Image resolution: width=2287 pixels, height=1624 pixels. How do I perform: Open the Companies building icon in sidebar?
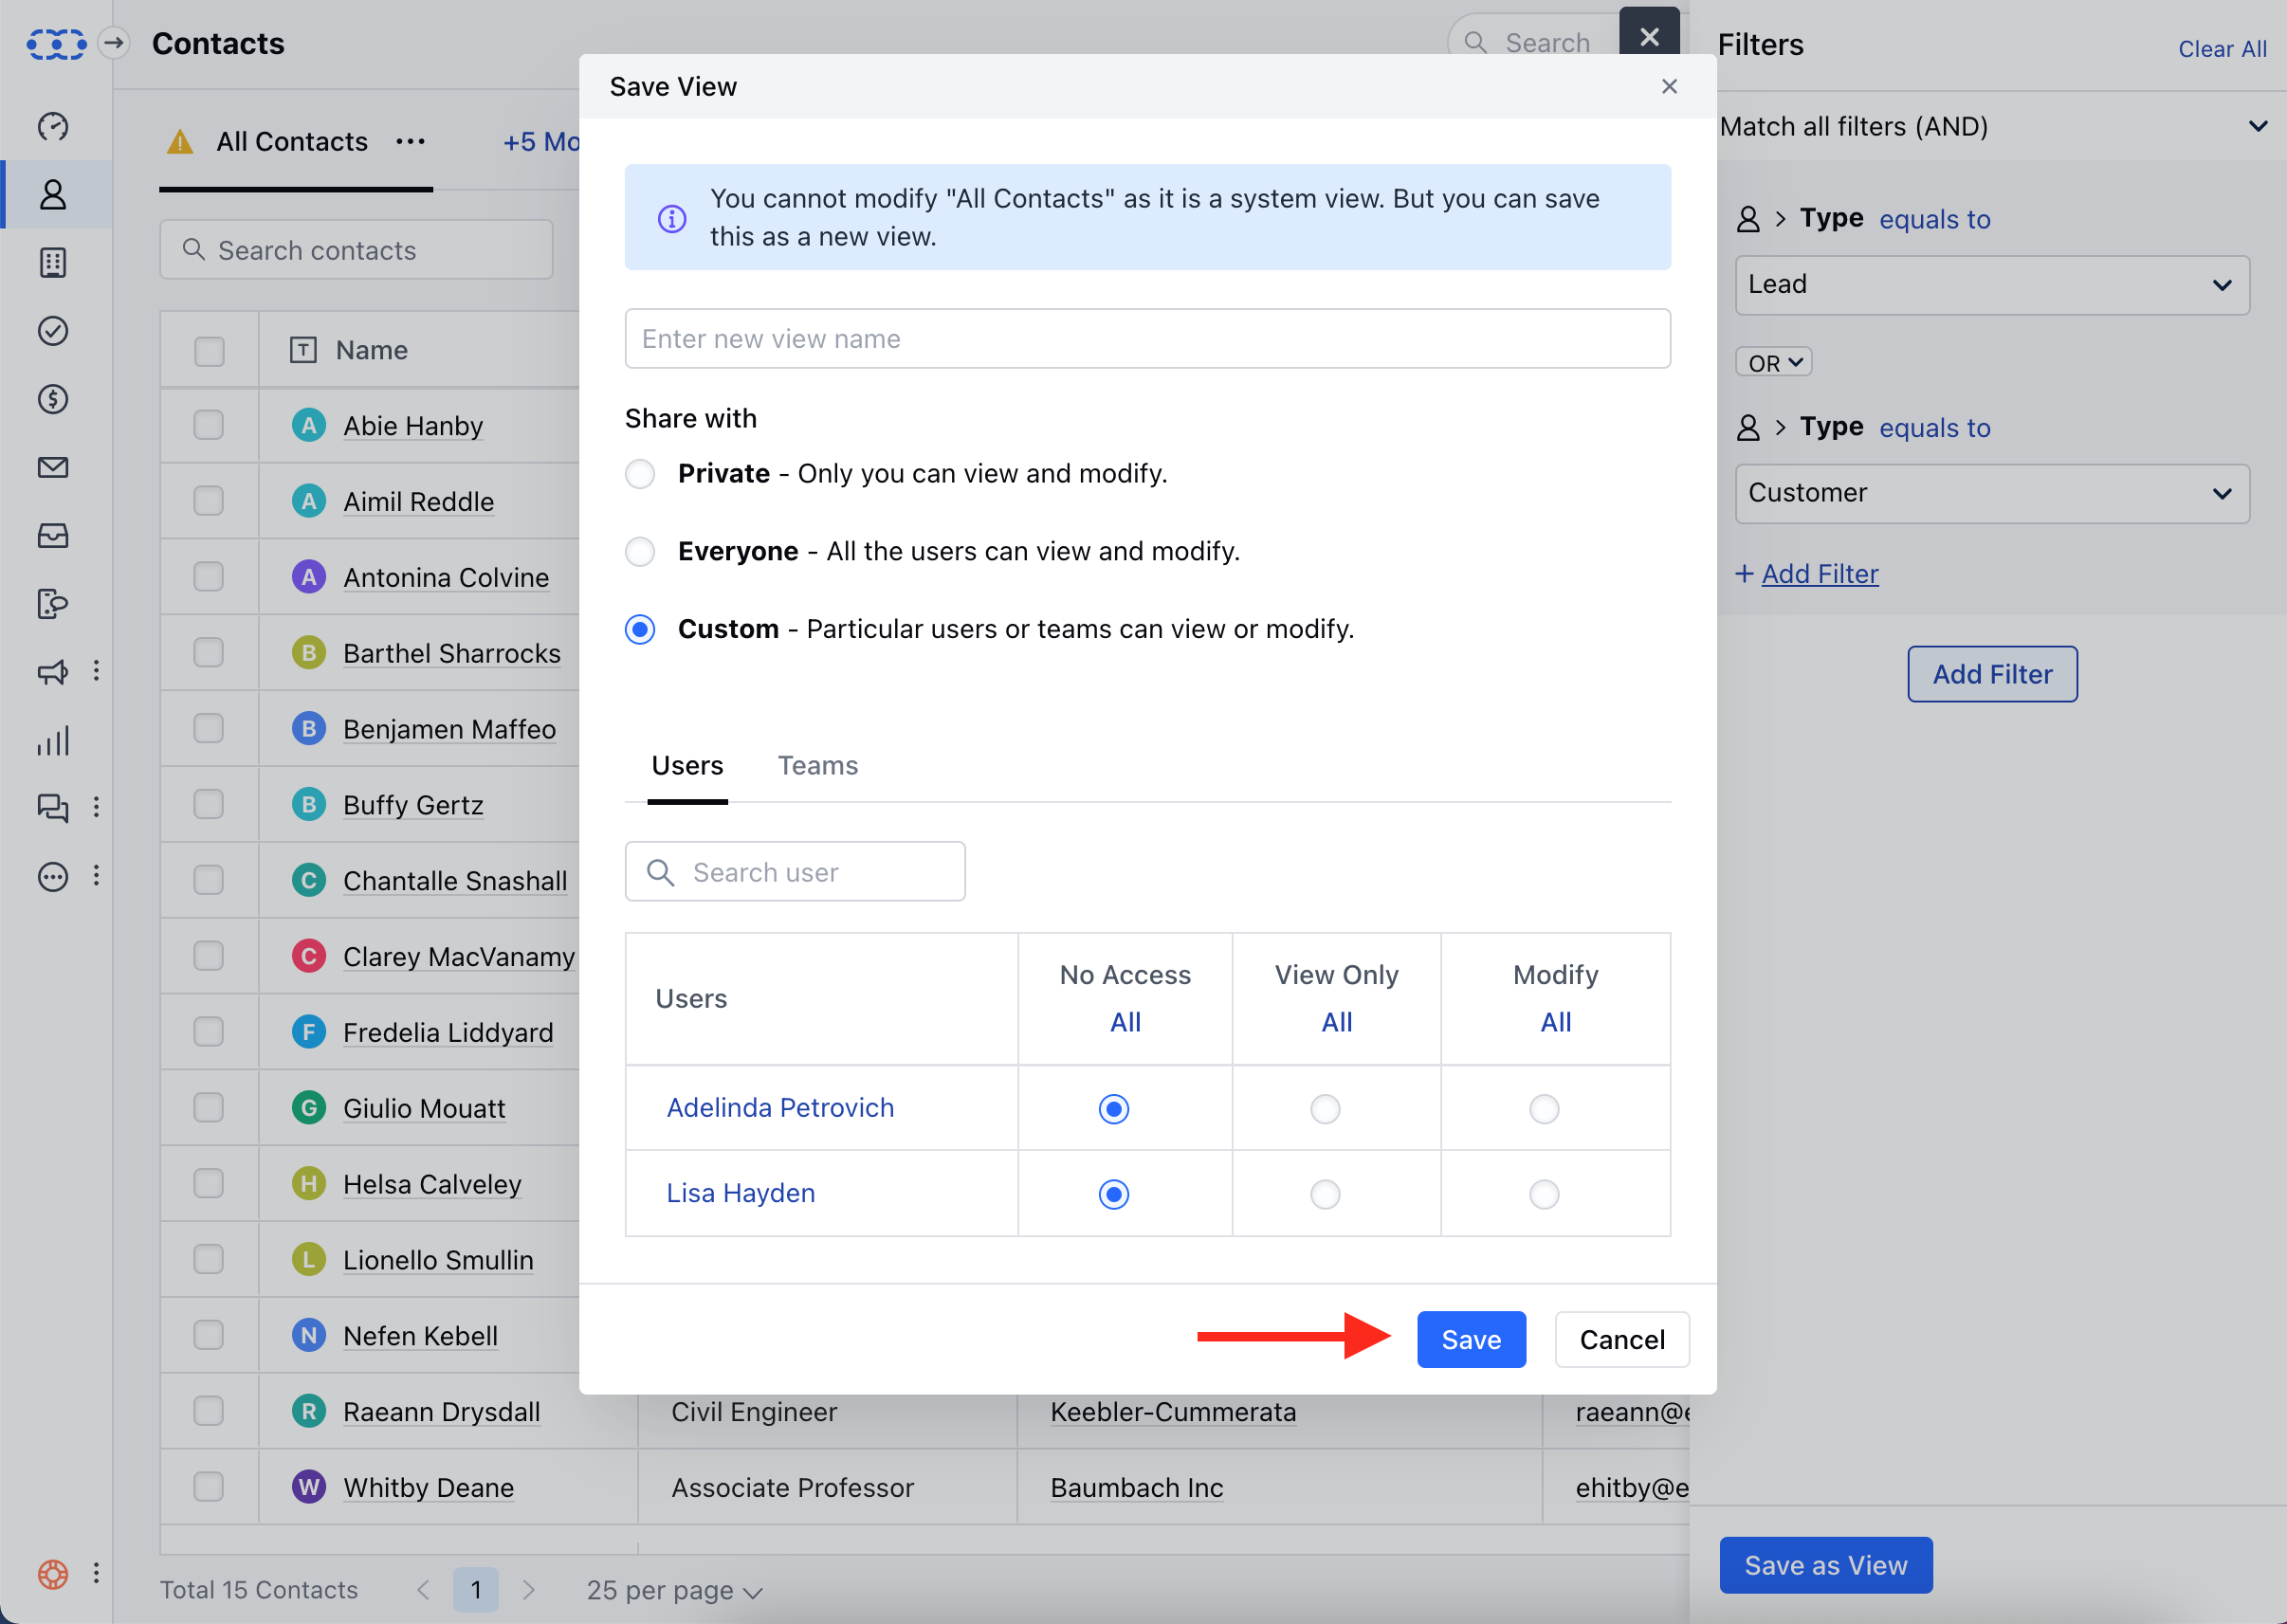click(x=53, y=262)
